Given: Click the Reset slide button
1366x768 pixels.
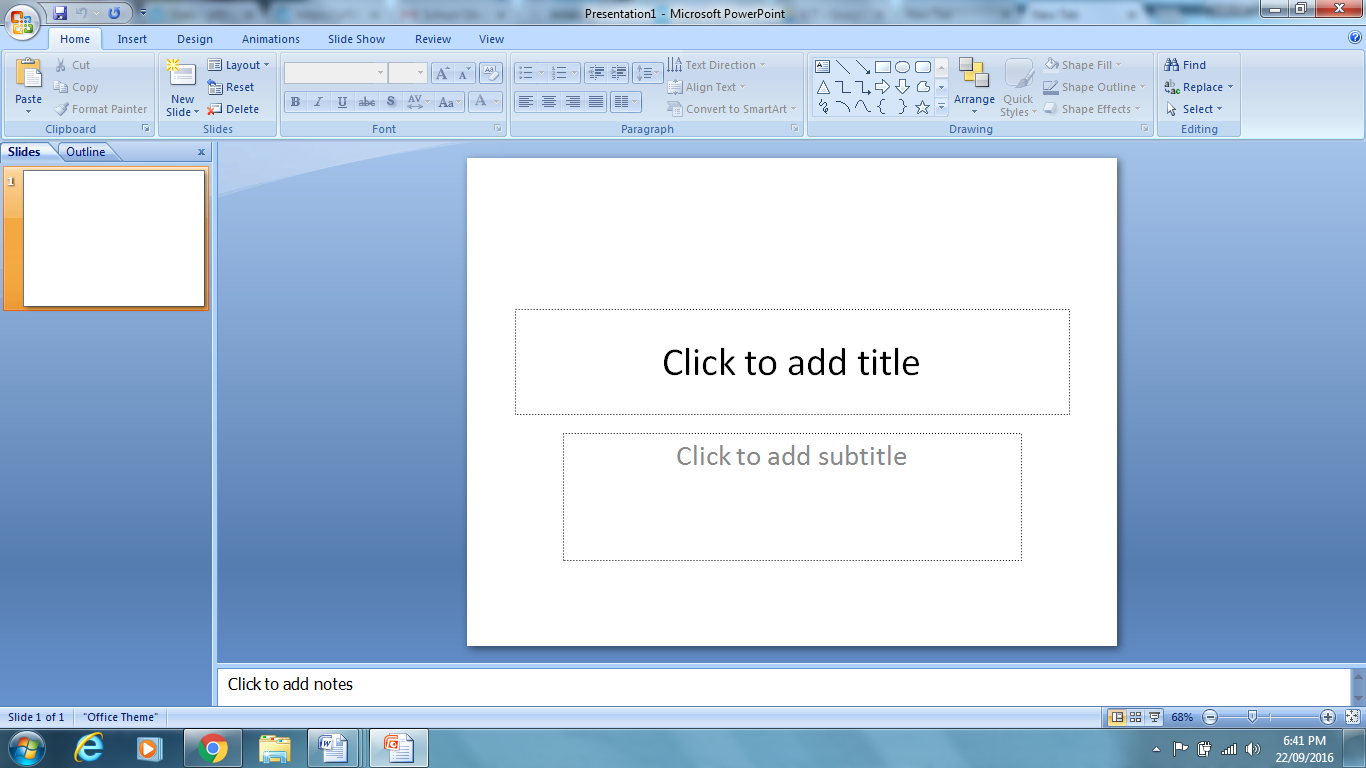Looking at the screenshot, I should tap(231, 87).
